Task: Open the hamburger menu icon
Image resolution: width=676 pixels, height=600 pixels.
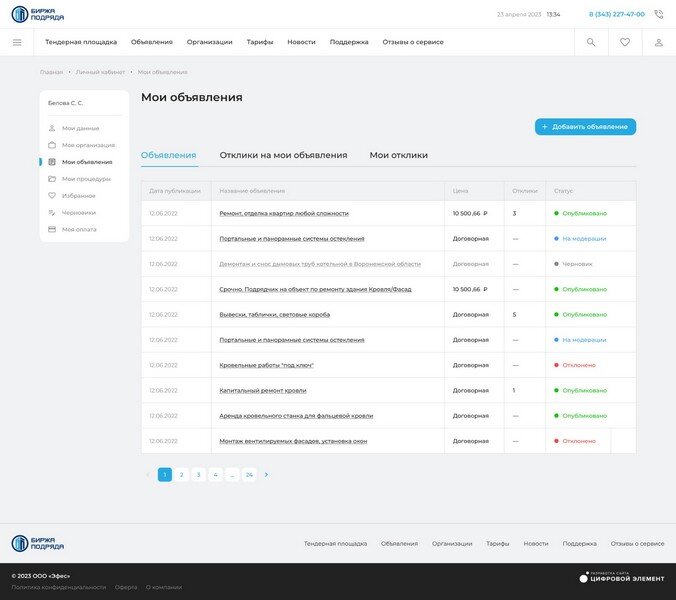Action: [x=17, y=42]
